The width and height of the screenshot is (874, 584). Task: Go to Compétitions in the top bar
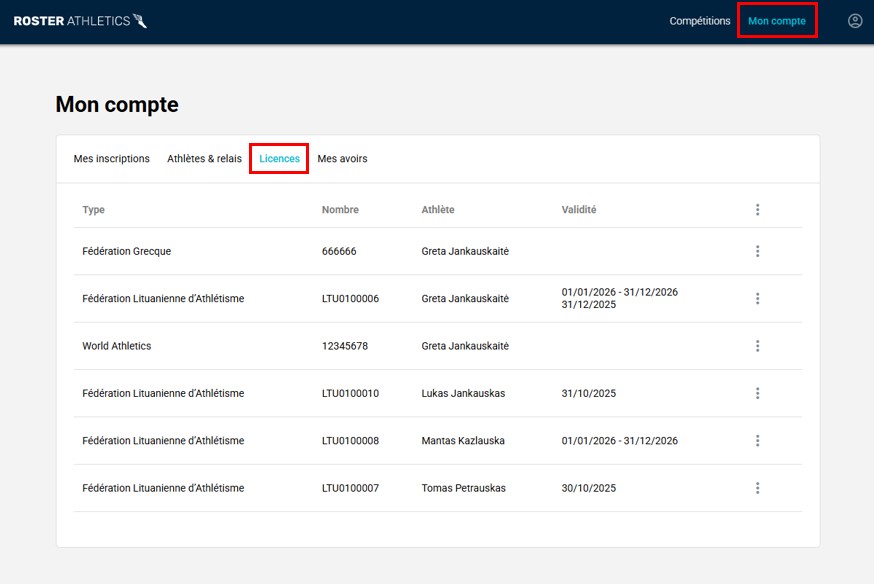pos(700,21)
